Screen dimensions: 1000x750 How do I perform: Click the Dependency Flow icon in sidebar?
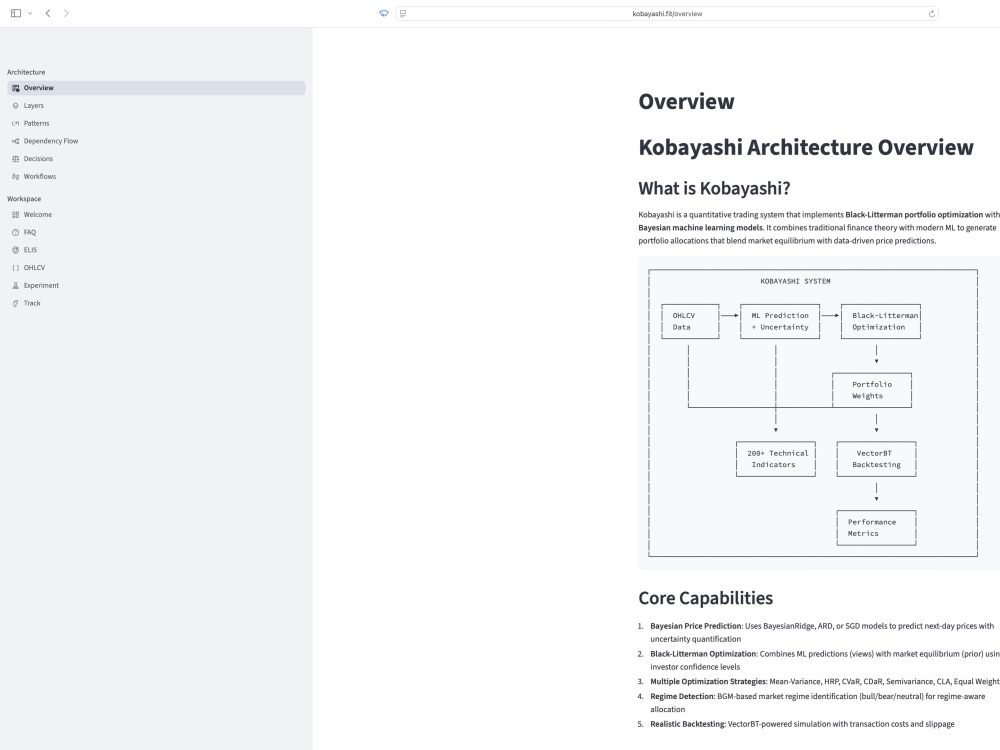point(16,141)
